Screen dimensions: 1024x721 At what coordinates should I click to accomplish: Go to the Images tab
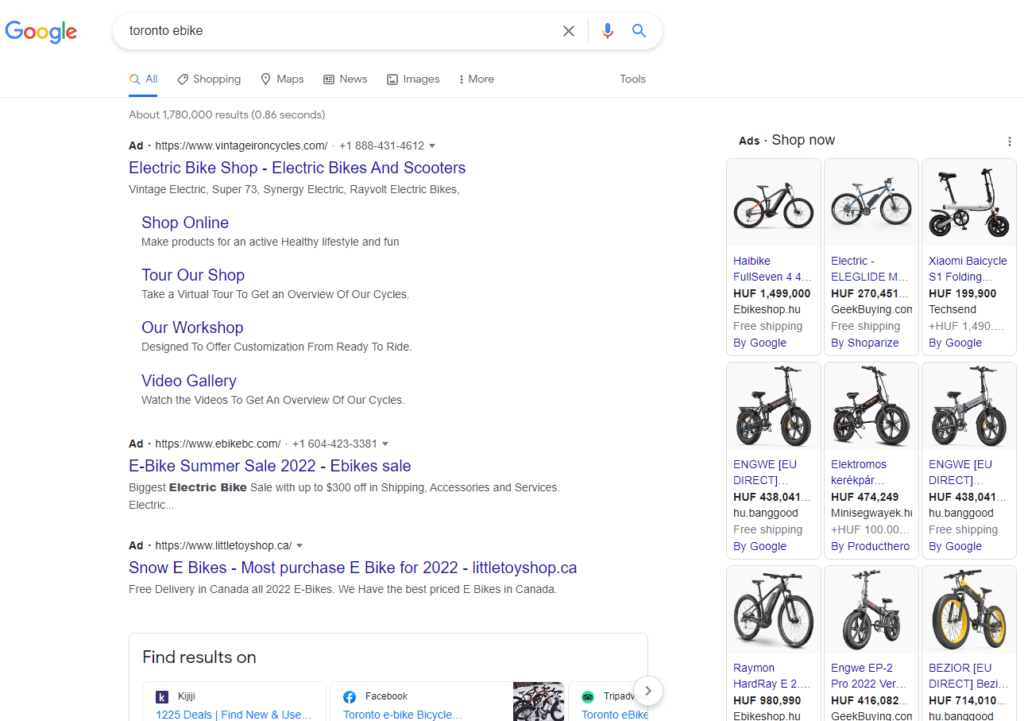[413, 79]
